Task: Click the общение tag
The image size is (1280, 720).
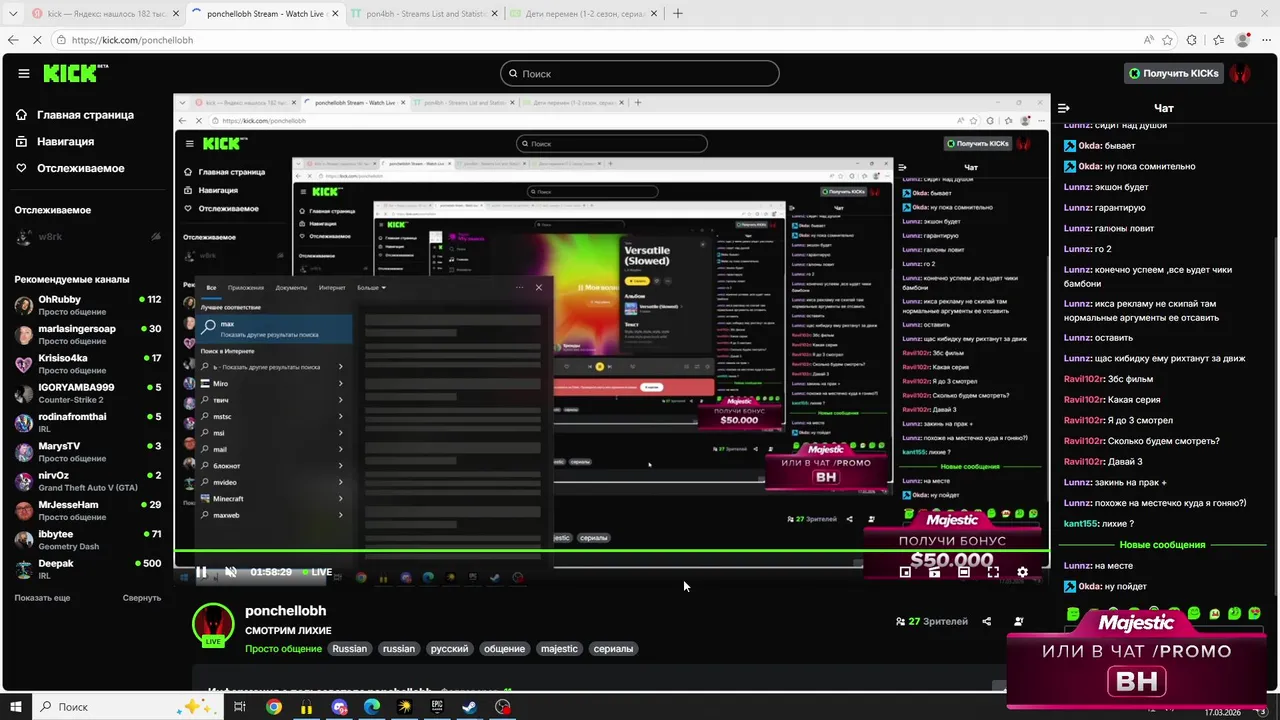Action: pyautogui.click(x=504, y=649)
